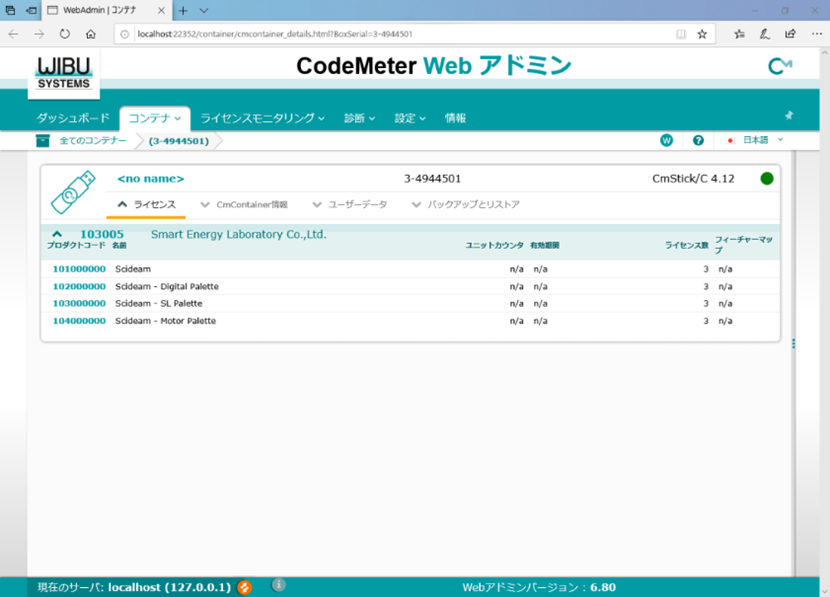Click the add notes pen icon
The height and width of the screenshot is (597, 830).
[765, 34]
